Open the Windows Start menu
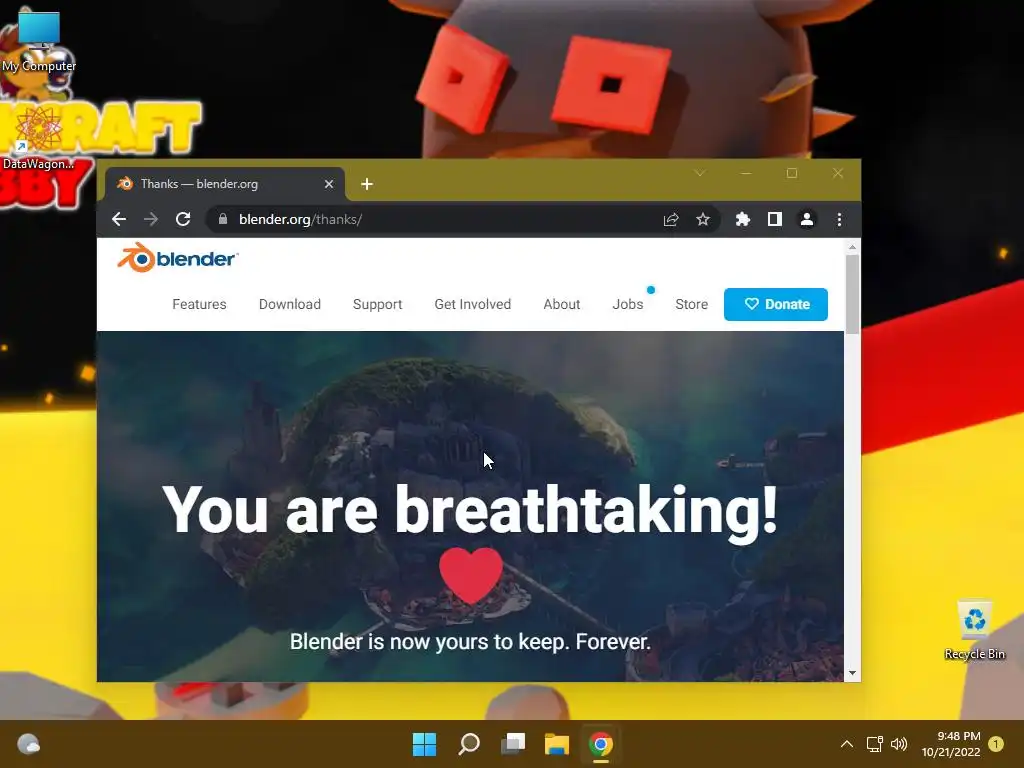The height and width of the screenshot is (768, 1024). tap(424, 744)
